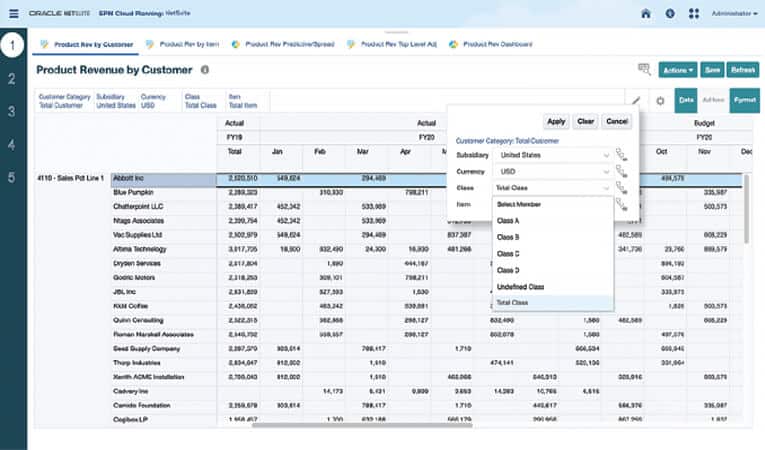Select the Cadvery Inc row header
Screen dimensions: 765x450
[163, 391]
